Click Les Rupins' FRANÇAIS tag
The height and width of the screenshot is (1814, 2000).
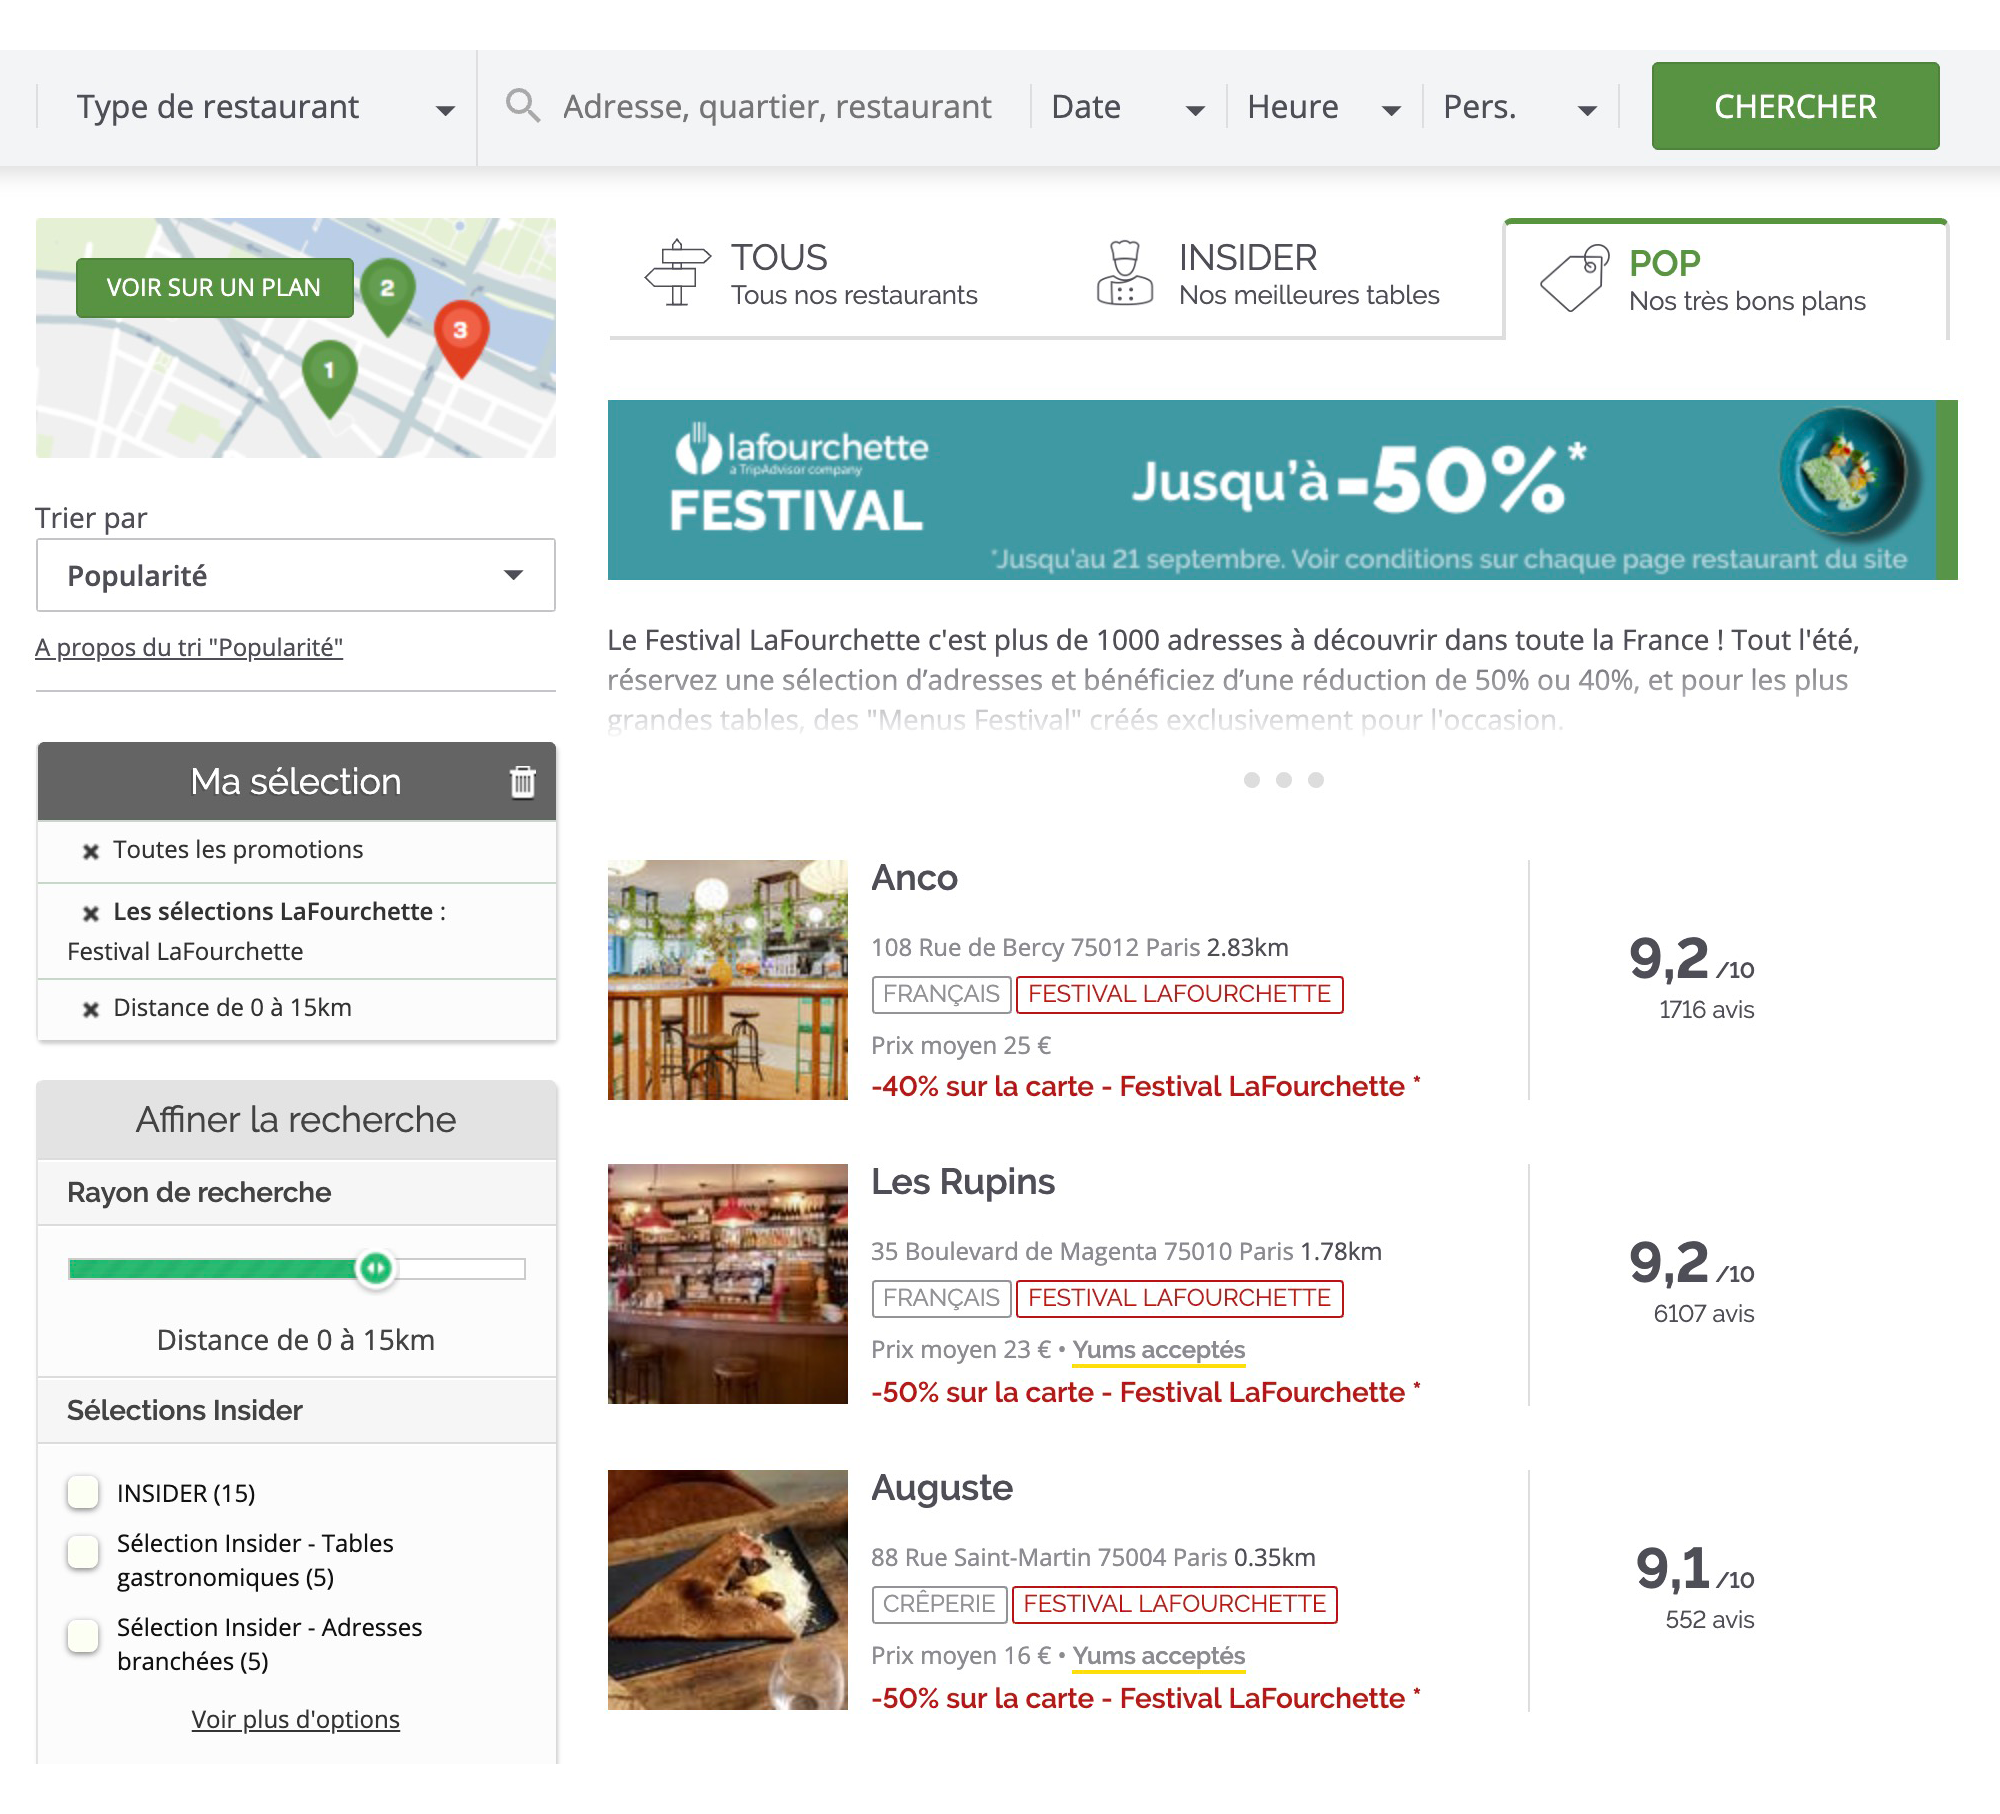(x=941, y=1299)
